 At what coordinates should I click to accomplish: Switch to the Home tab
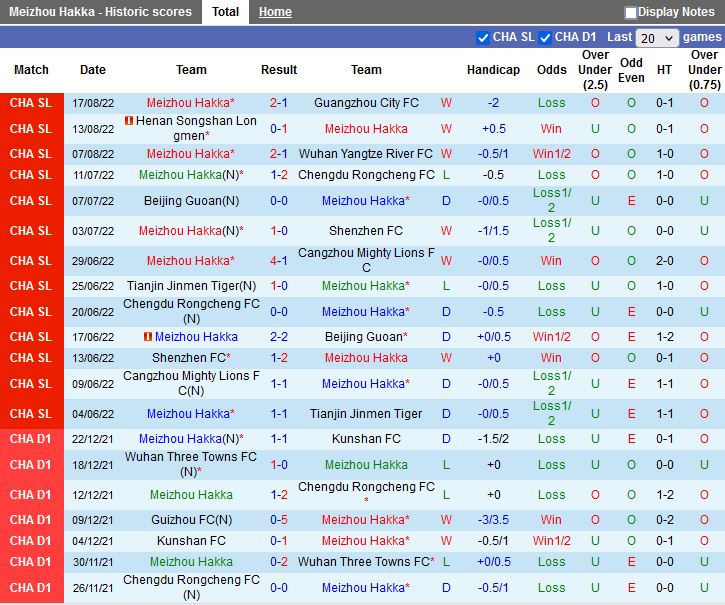click(275, 12)
